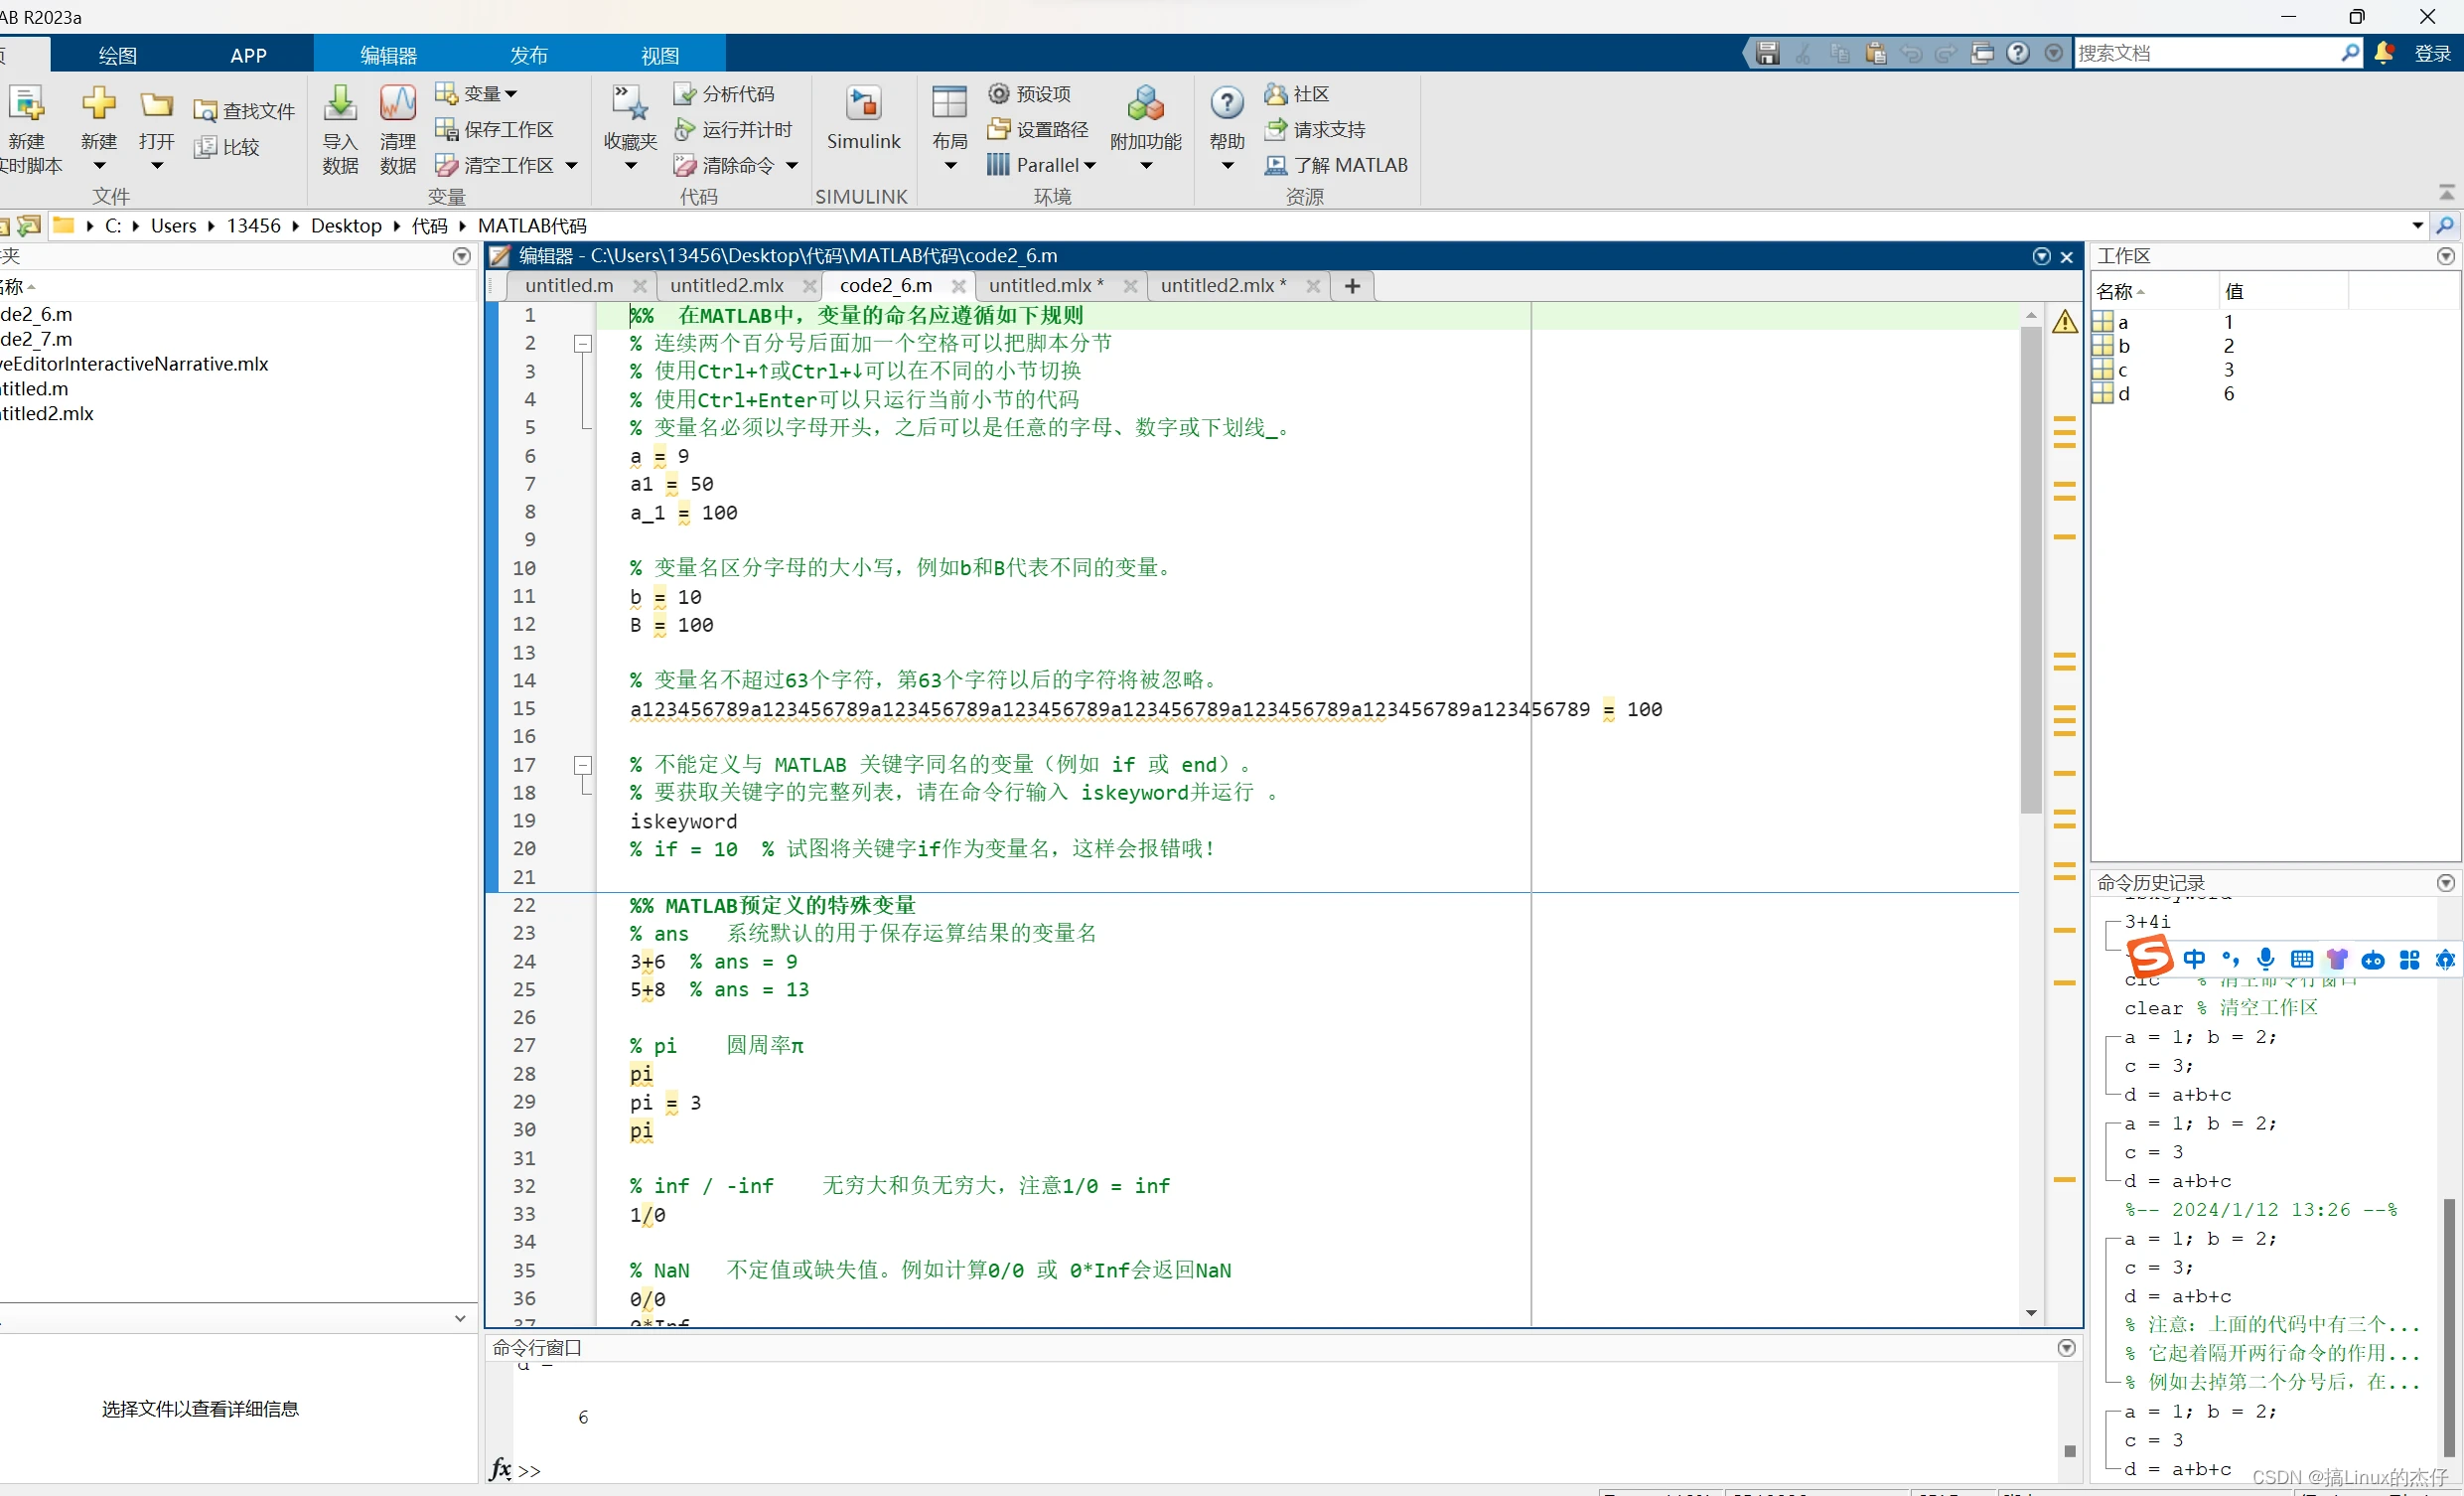This screenshot has height=1496, width=2464.
Task: Click inside the search documentation field
Action: [2207, 53]
